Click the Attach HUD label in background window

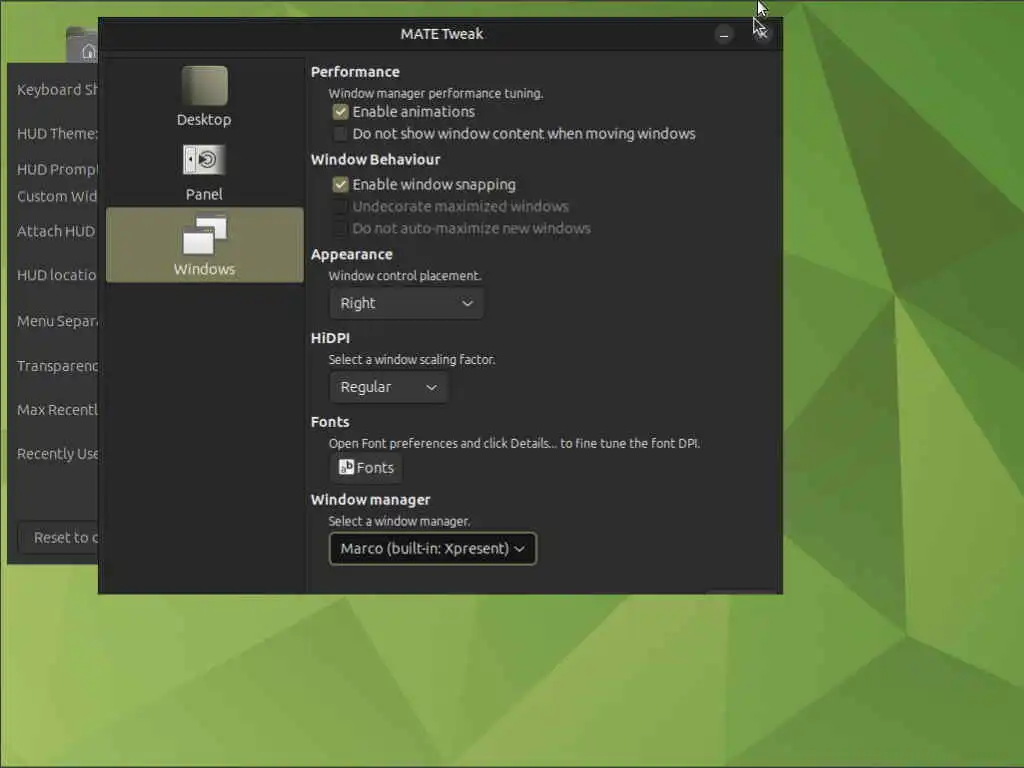point(56,232)
